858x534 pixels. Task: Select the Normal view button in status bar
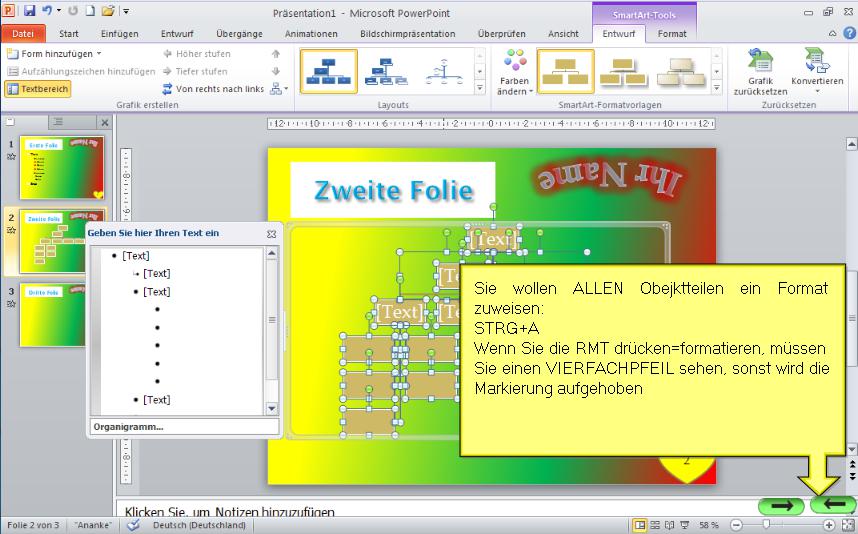pos(639,525)
